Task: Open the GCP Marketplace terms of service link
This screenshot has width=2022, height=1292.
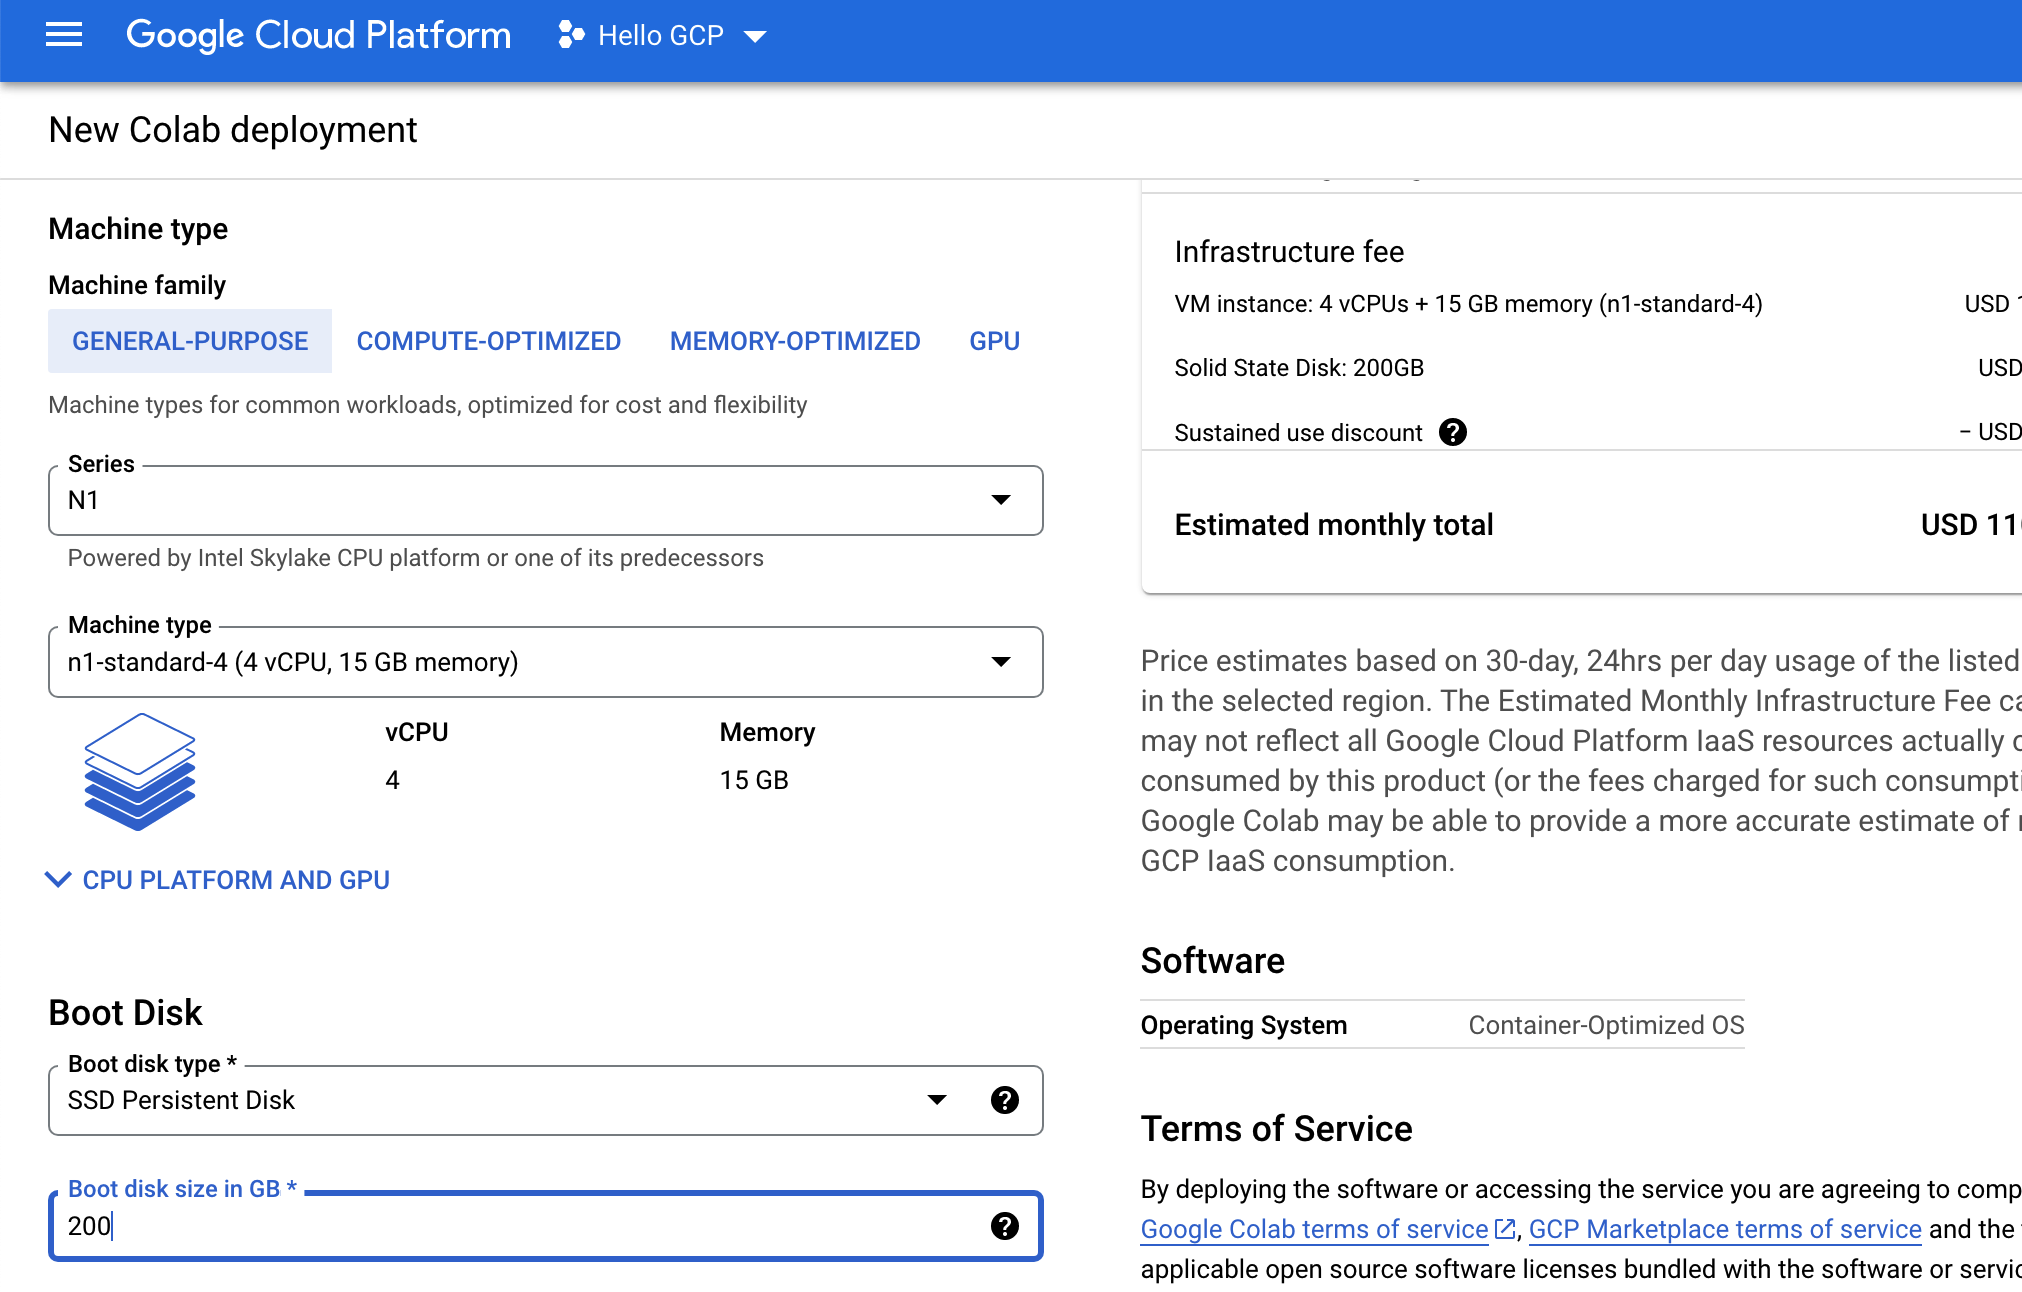Action: [1725, 1229]
